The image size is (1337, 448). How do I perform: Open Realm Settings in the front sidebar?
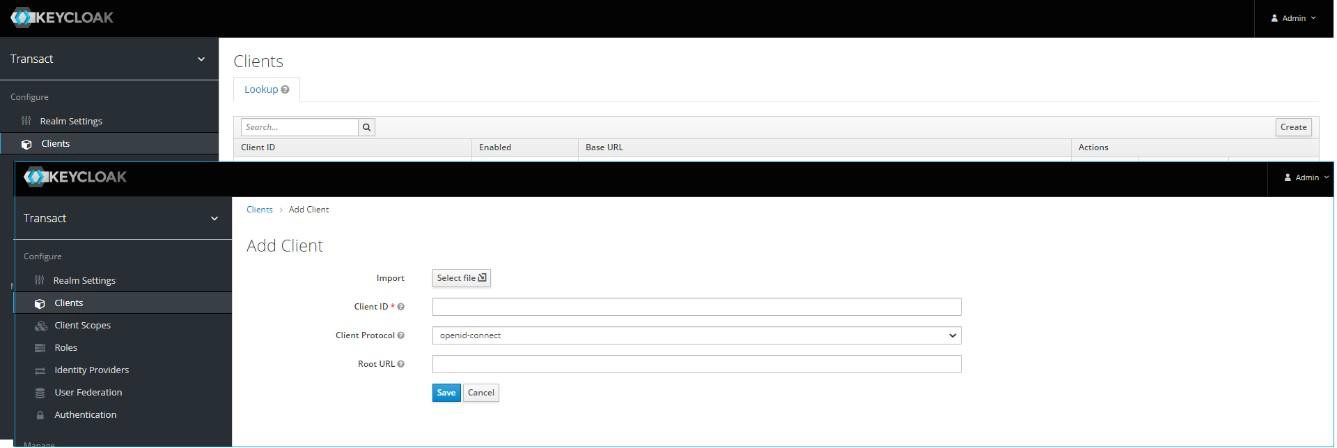(x=84, y=281)
